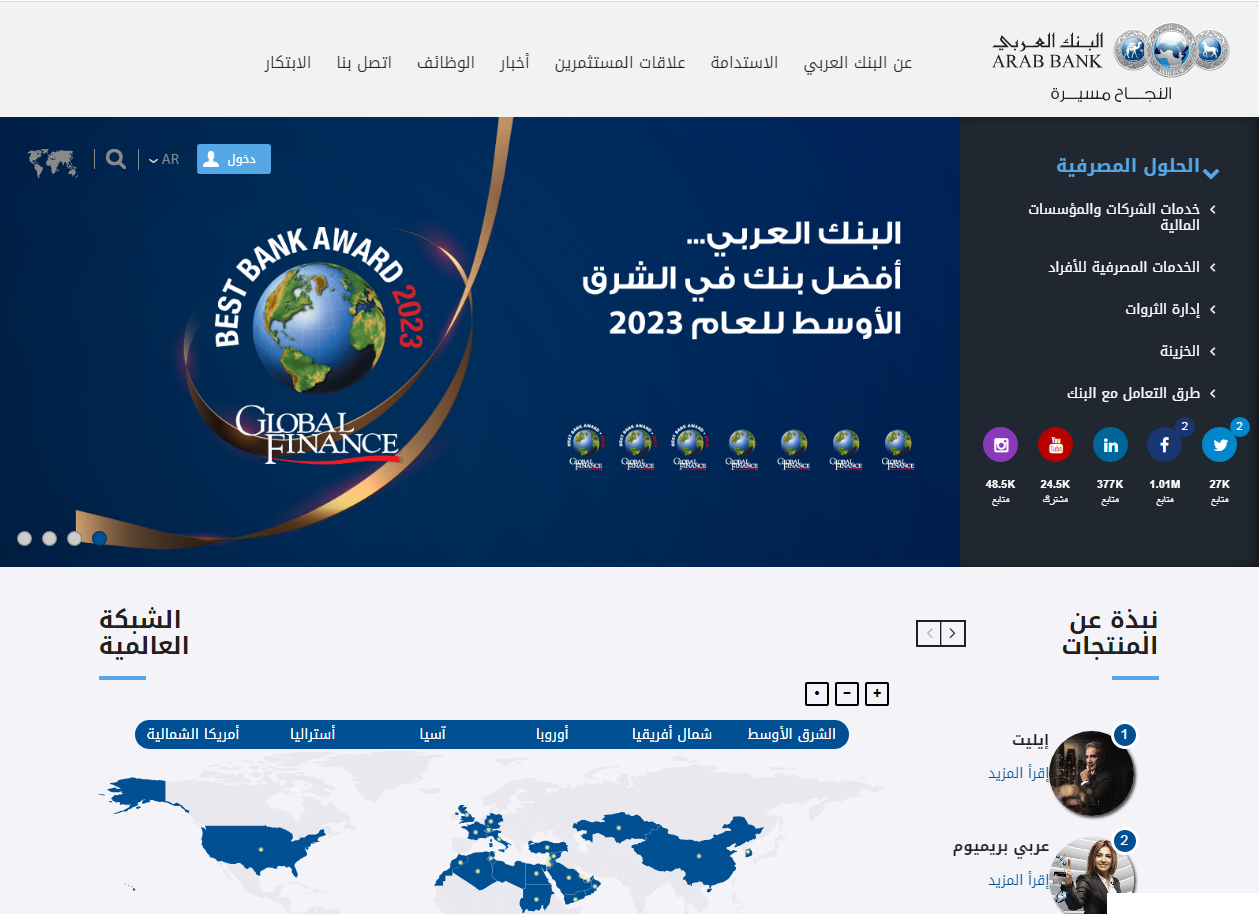Image resolution: width=1259 pixels, height=914 pixels.
Task: Open أخبار menu item
Action: tap(514, 63)
